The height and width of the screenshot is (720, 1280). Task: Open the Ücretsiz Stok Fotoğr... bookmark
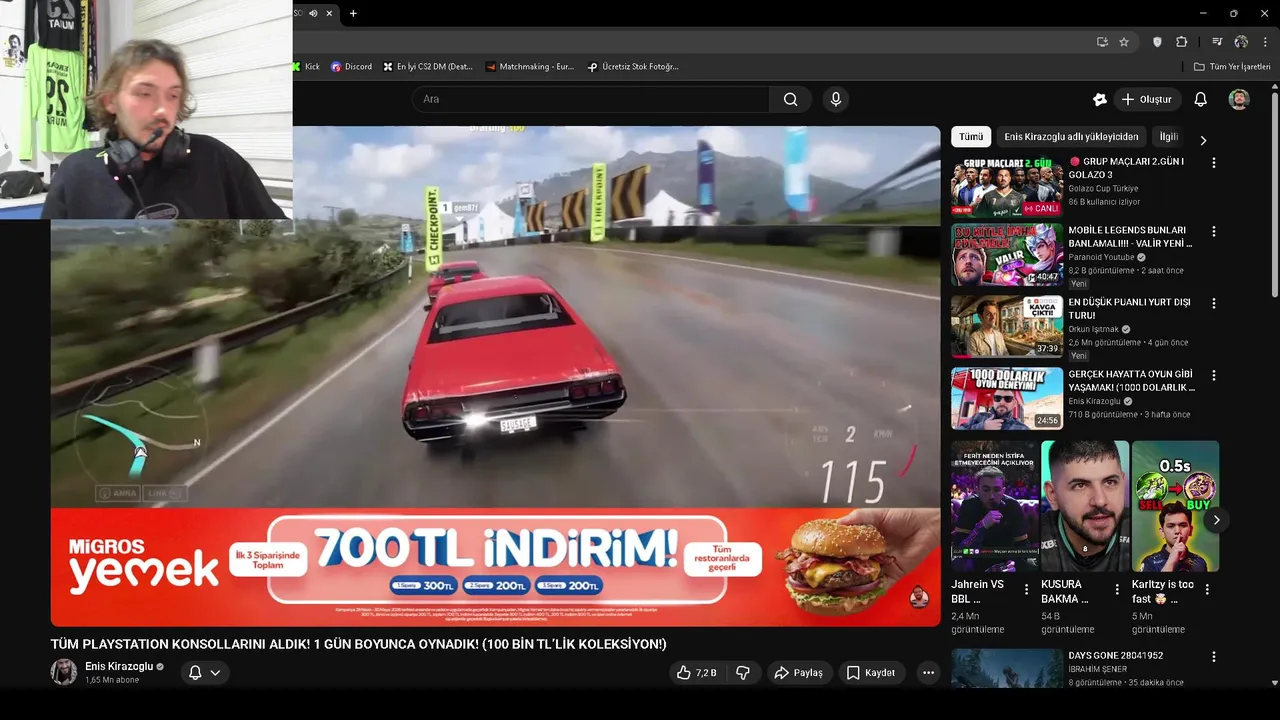pyautogui.click(x=633, y=67)
